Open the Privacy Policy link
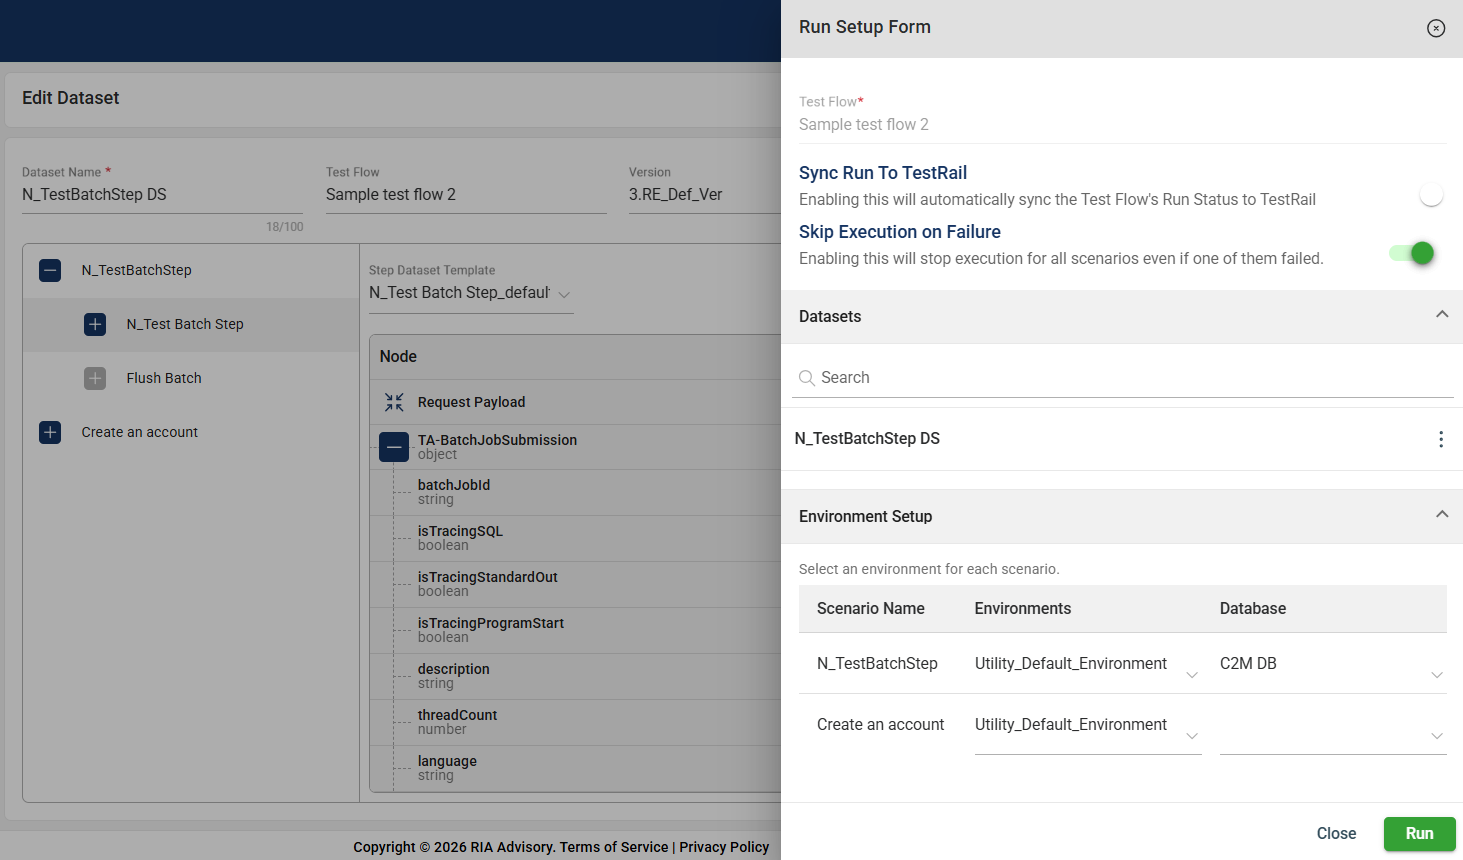The image size is (1463, 860). click(724, 847)
